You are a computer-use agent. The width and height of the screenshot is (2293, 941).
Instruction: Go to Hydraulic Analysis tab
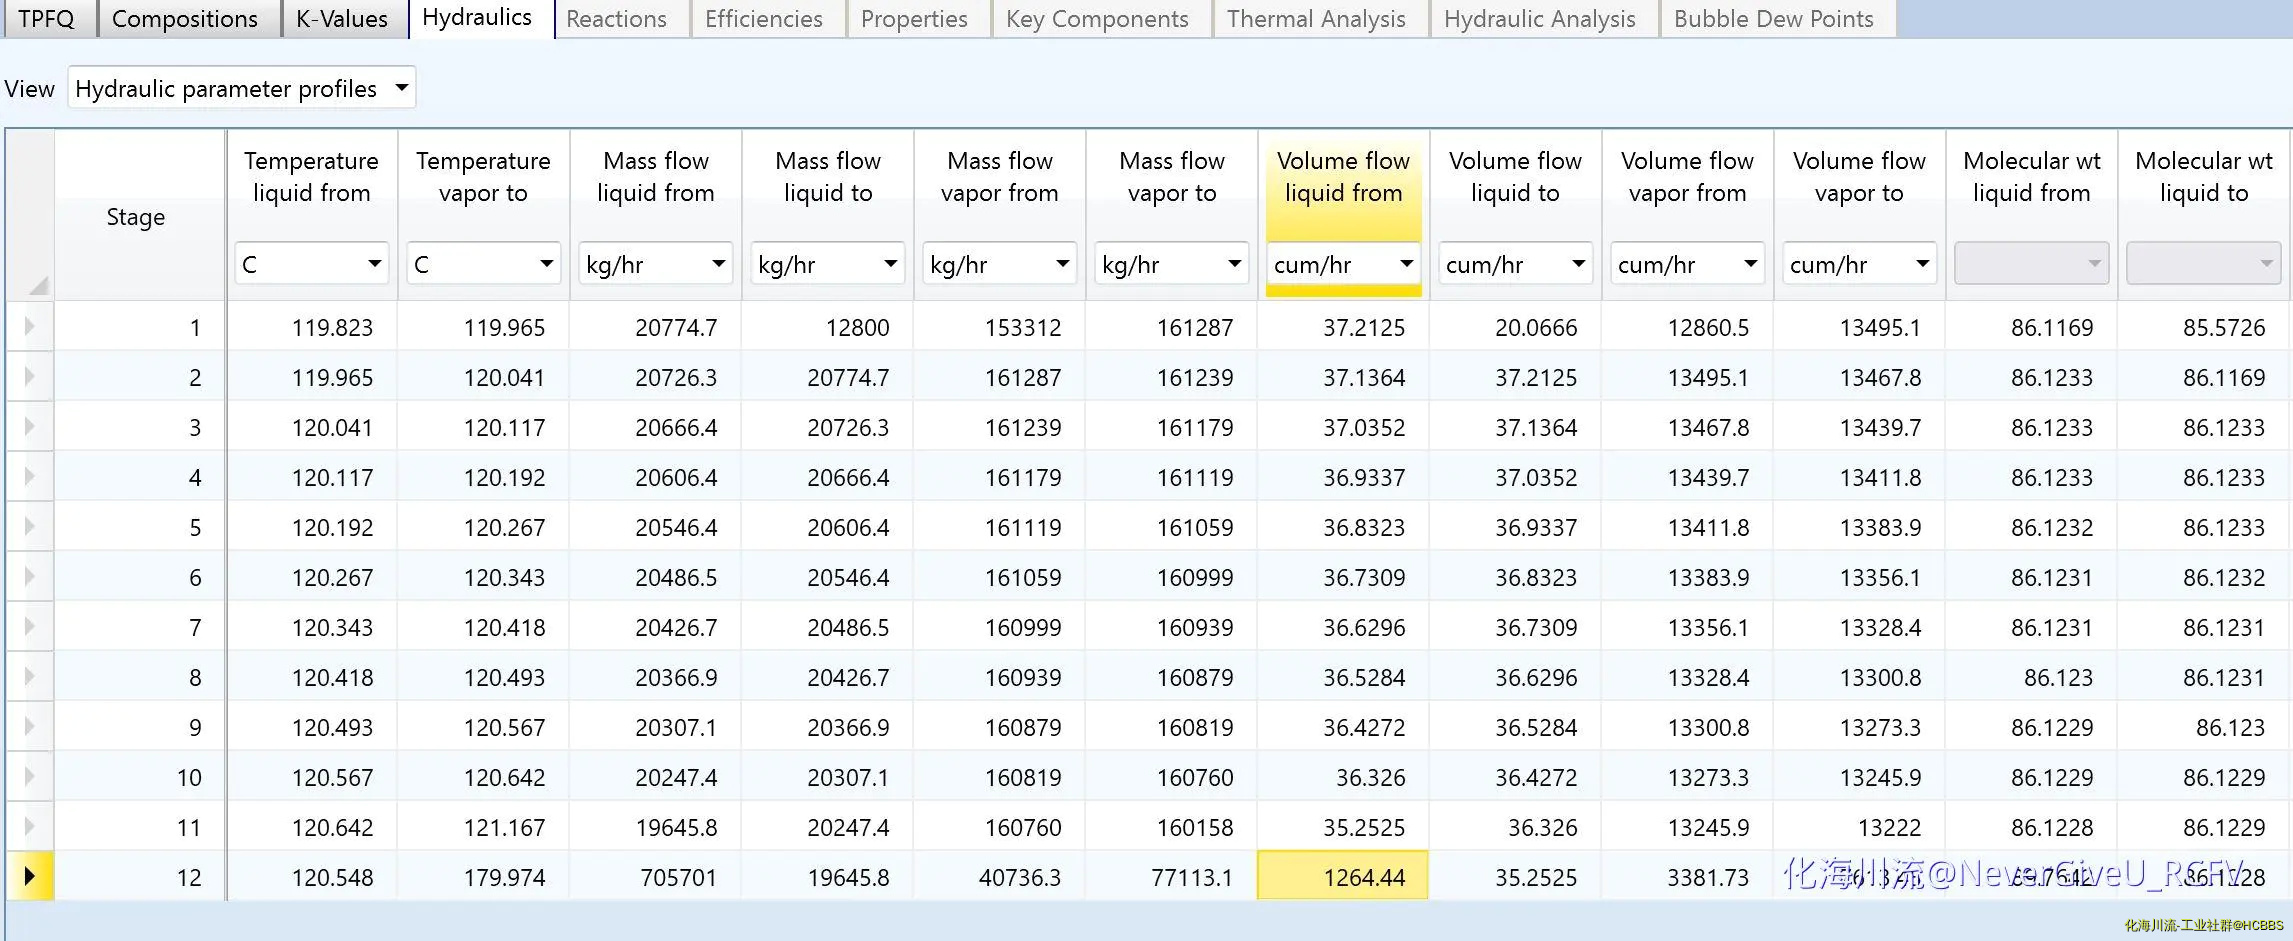(x=1541, y=19)
